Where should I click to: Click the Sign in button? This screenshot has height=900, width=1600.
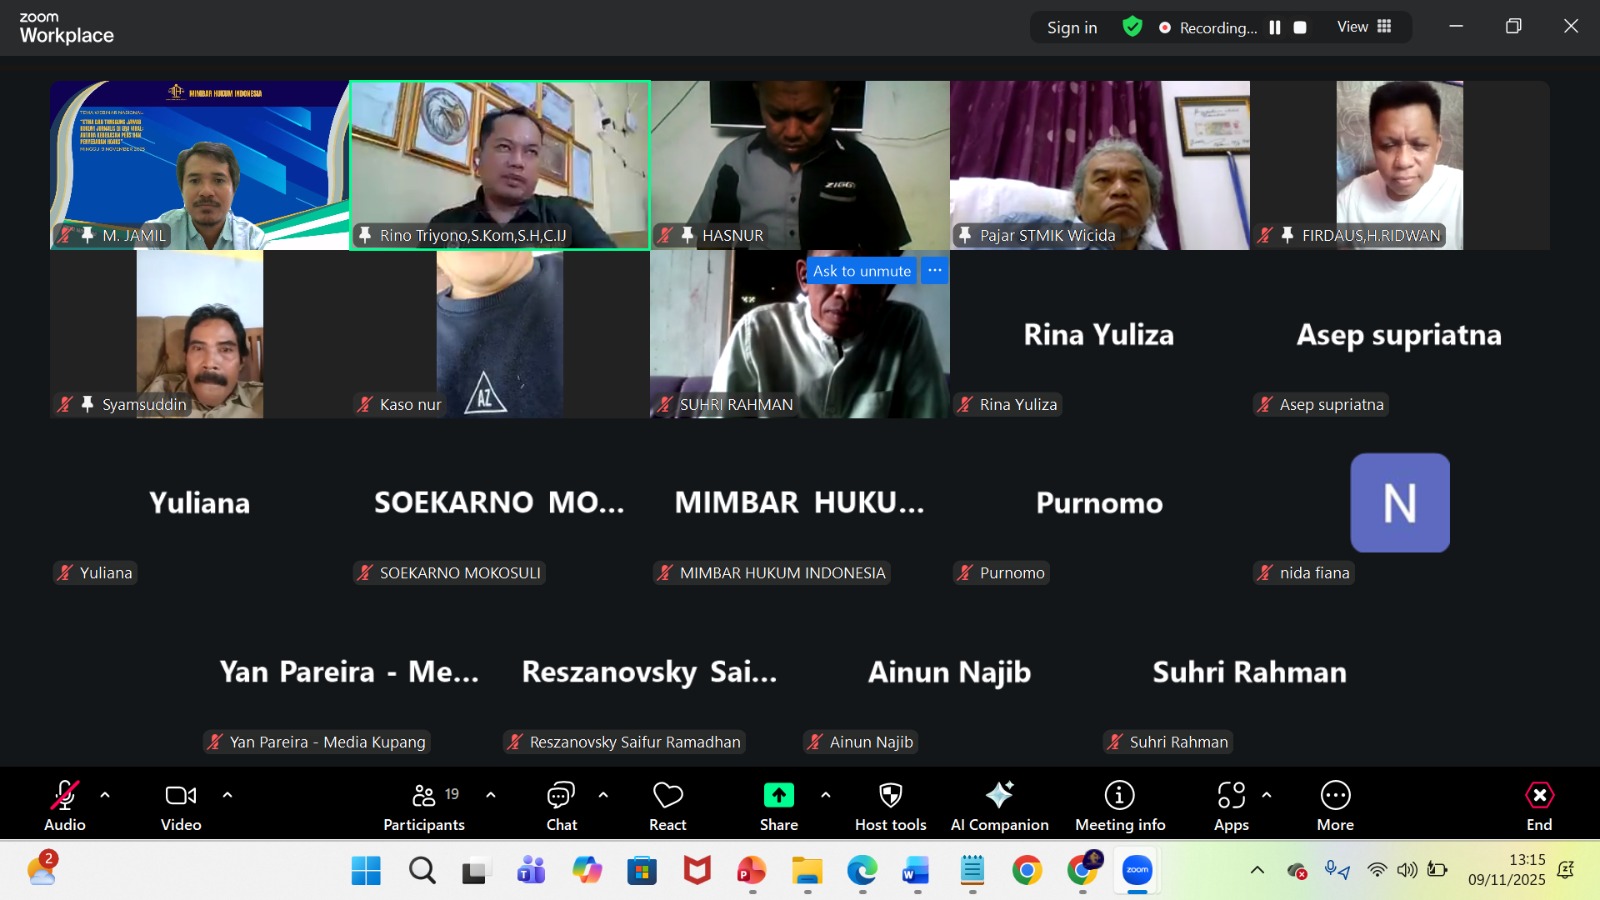pos(1072,28)
